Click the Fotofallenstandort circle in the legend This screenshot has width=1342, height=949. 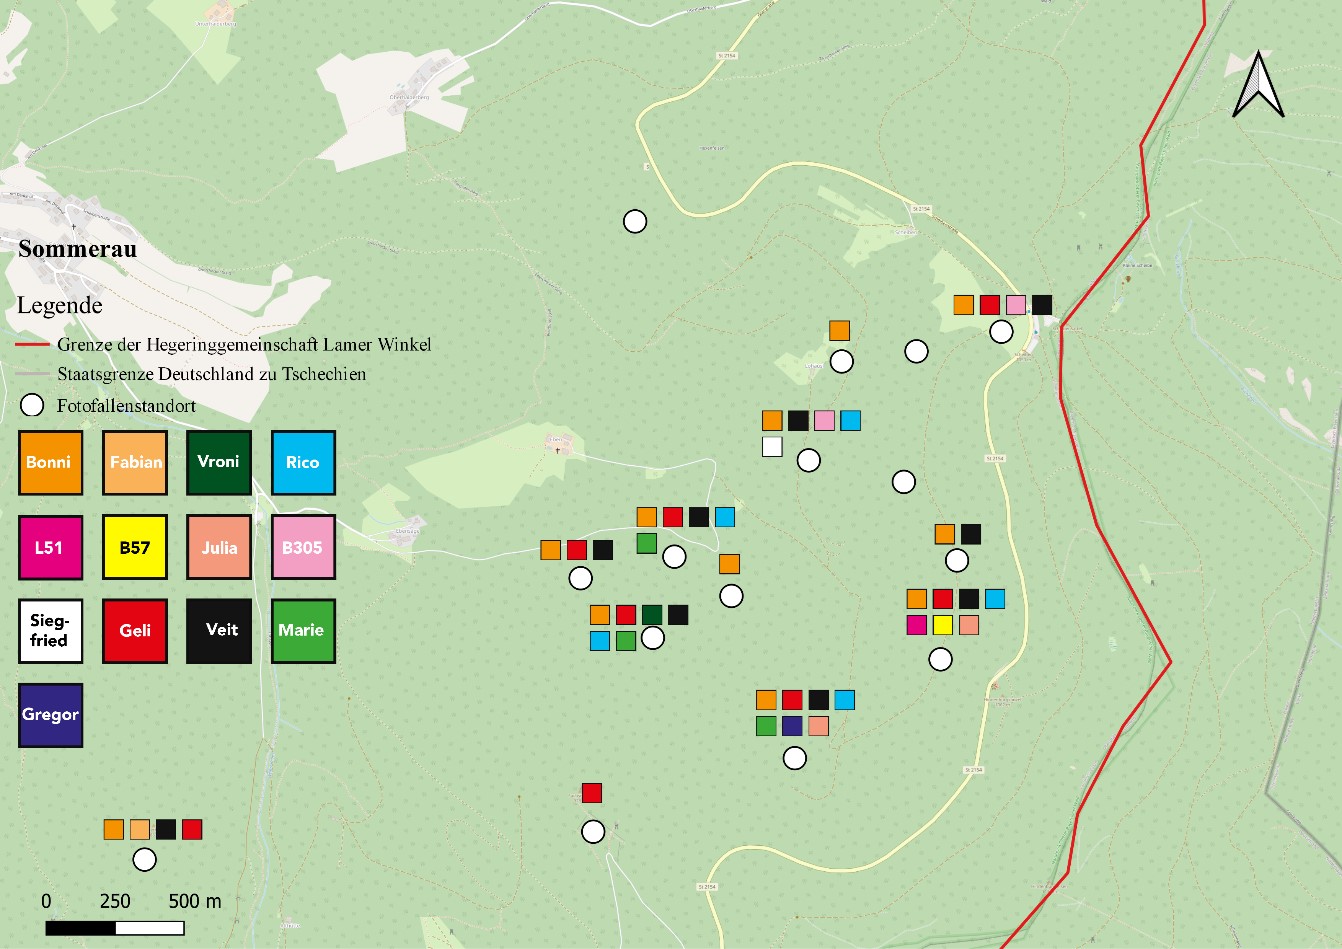[x=32, y=405]
